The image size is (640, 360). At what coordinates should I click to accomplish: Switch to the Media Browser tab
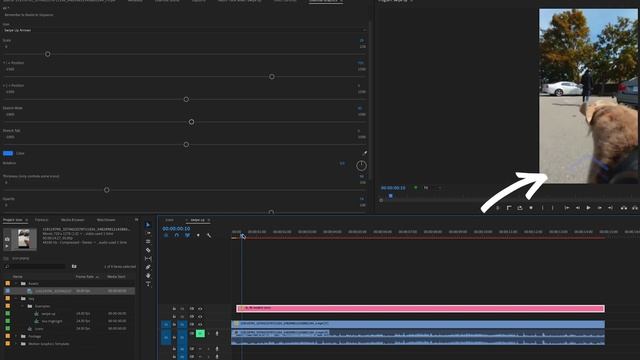72,220
